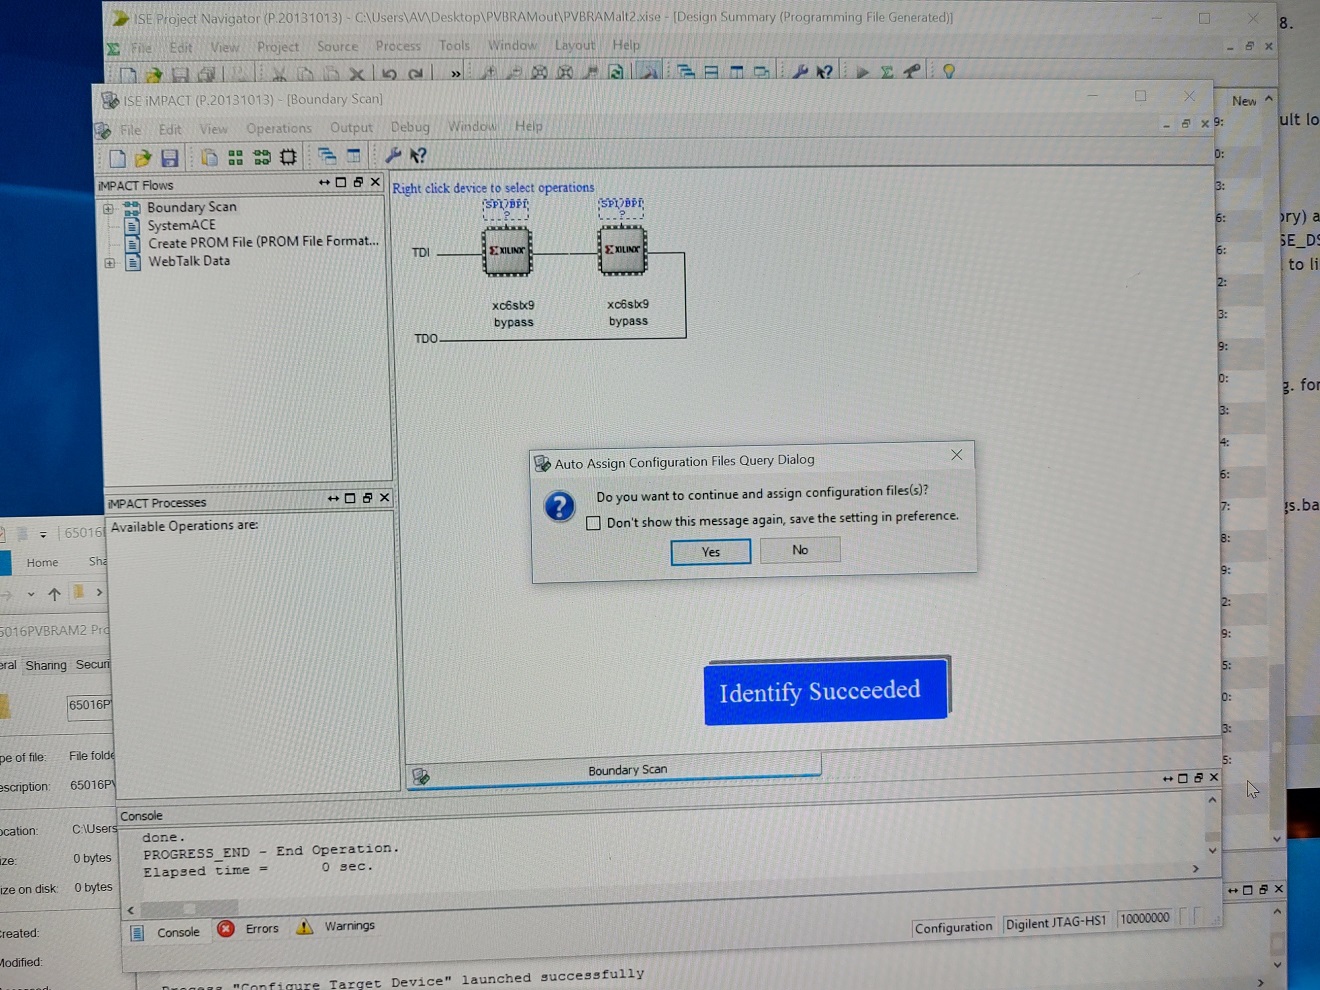Enable "Don't show this message again" checkbox
Image resolution: width=1320 pixels, height=990 pixels.
point(594,523)
